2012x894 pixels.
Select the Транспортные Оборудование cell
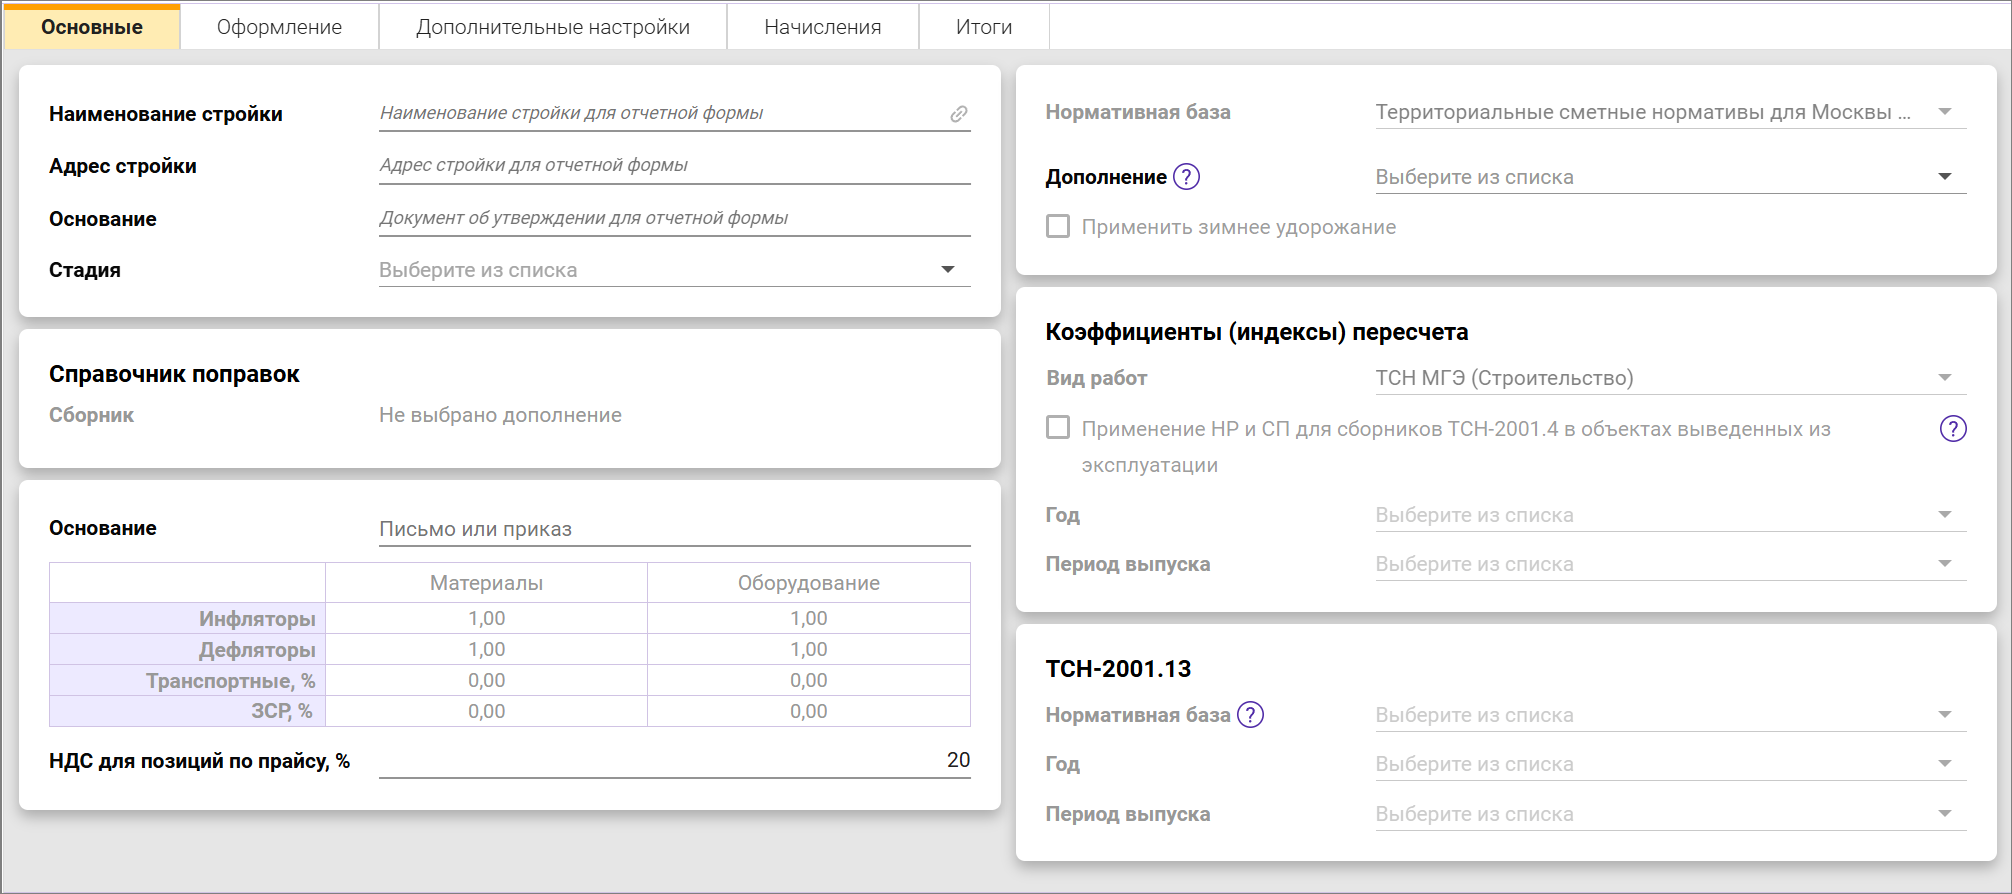[808, 681]
